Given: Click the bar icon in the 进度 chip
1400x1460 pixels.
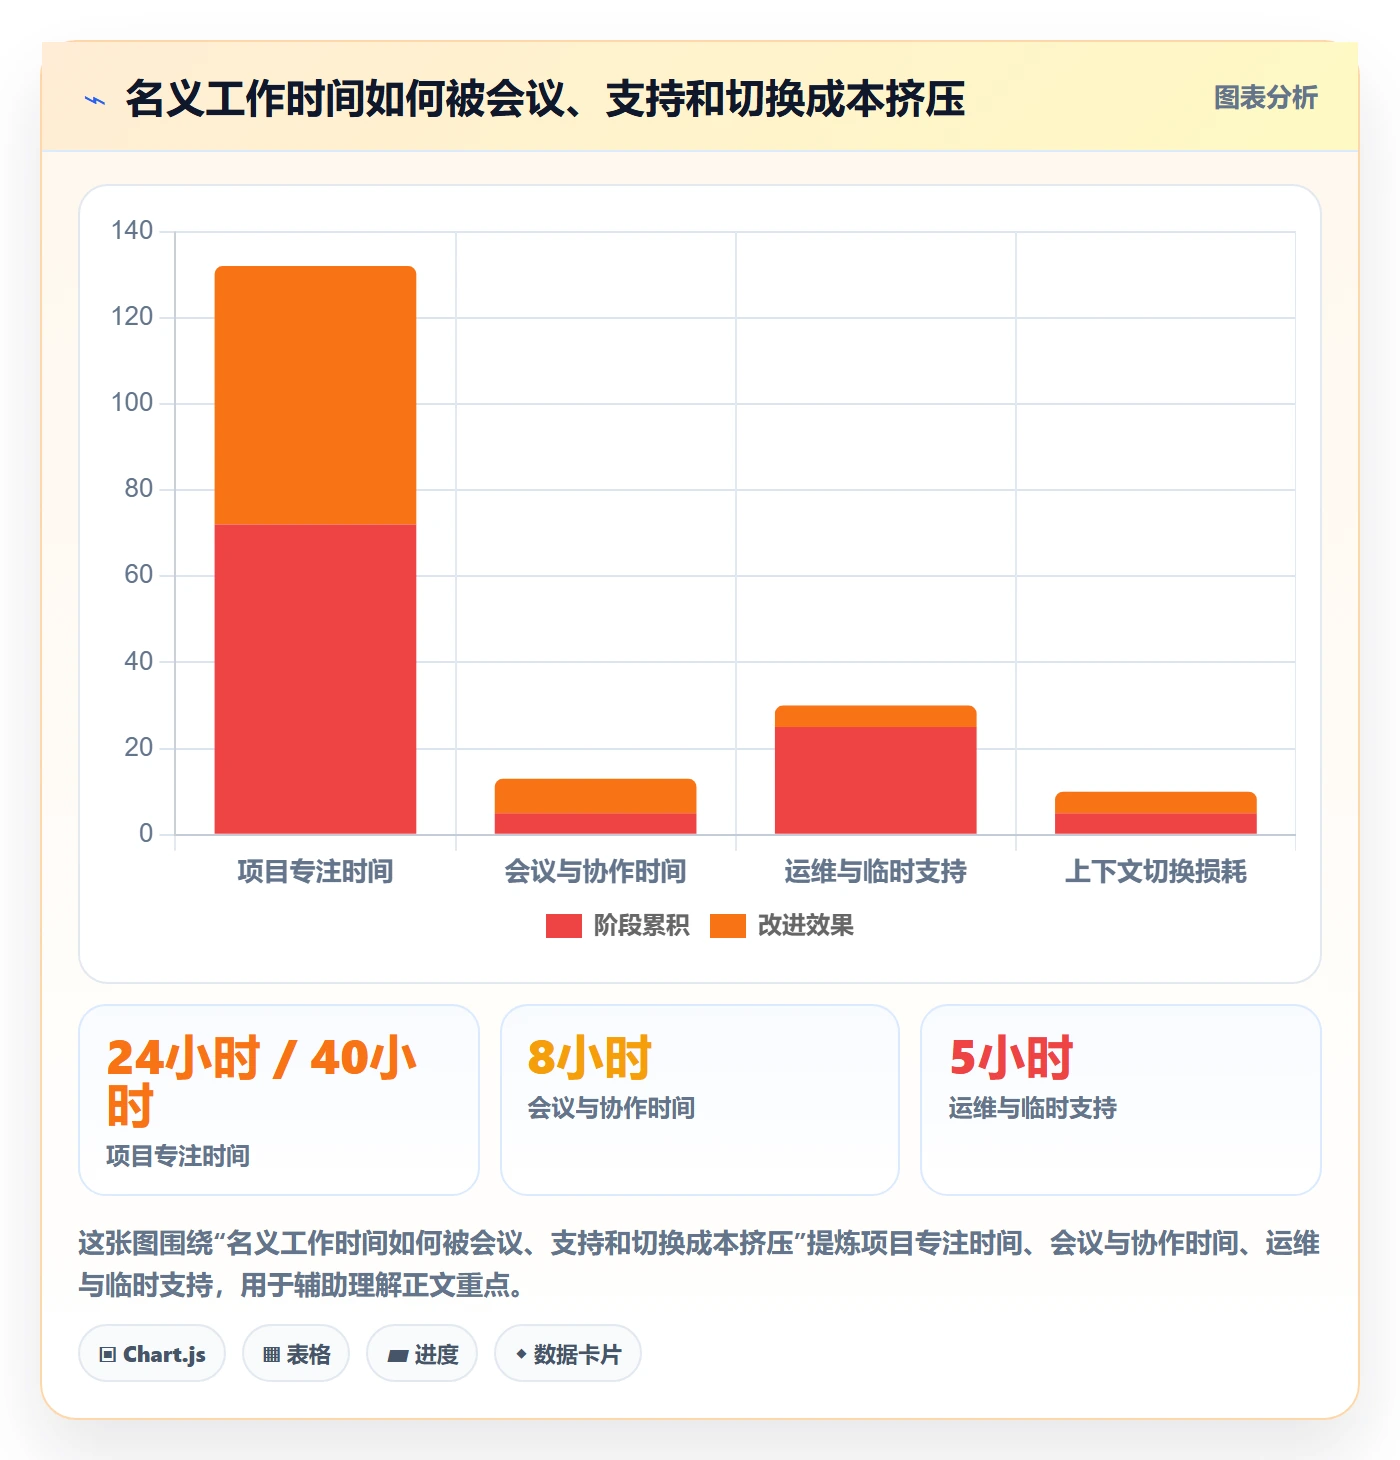Looking at the screenshot, I should point(398,1356).
